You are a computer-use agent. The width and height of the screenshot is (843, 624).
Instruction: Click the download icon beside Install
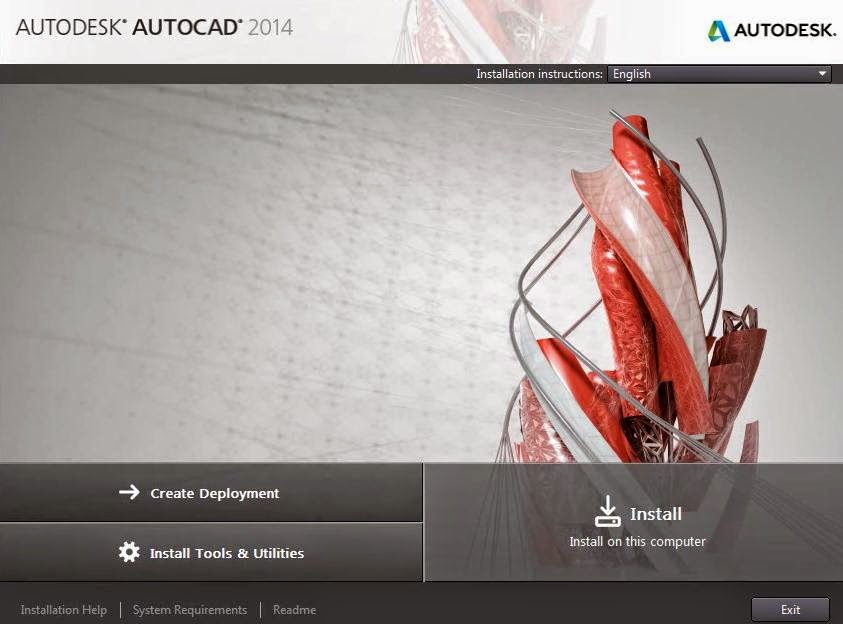click(608, 511)
